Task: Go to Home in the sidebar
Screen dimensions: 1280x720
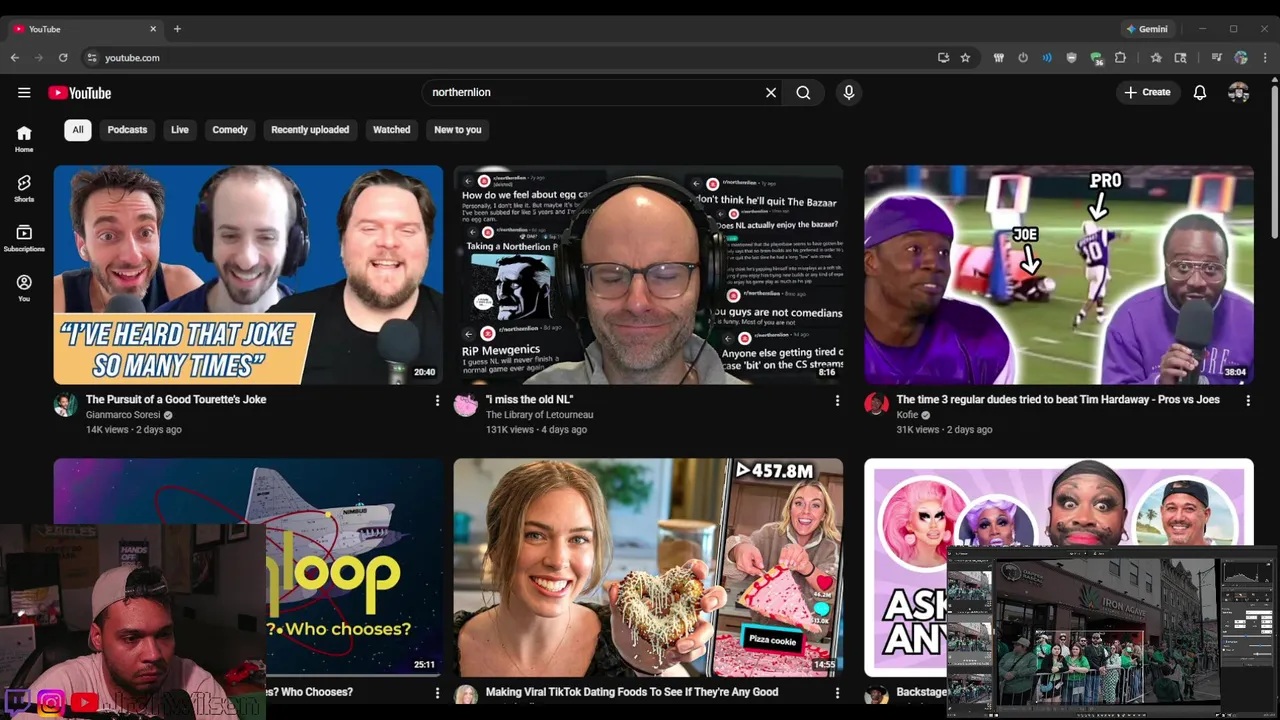Action: [x=24, y=139]
